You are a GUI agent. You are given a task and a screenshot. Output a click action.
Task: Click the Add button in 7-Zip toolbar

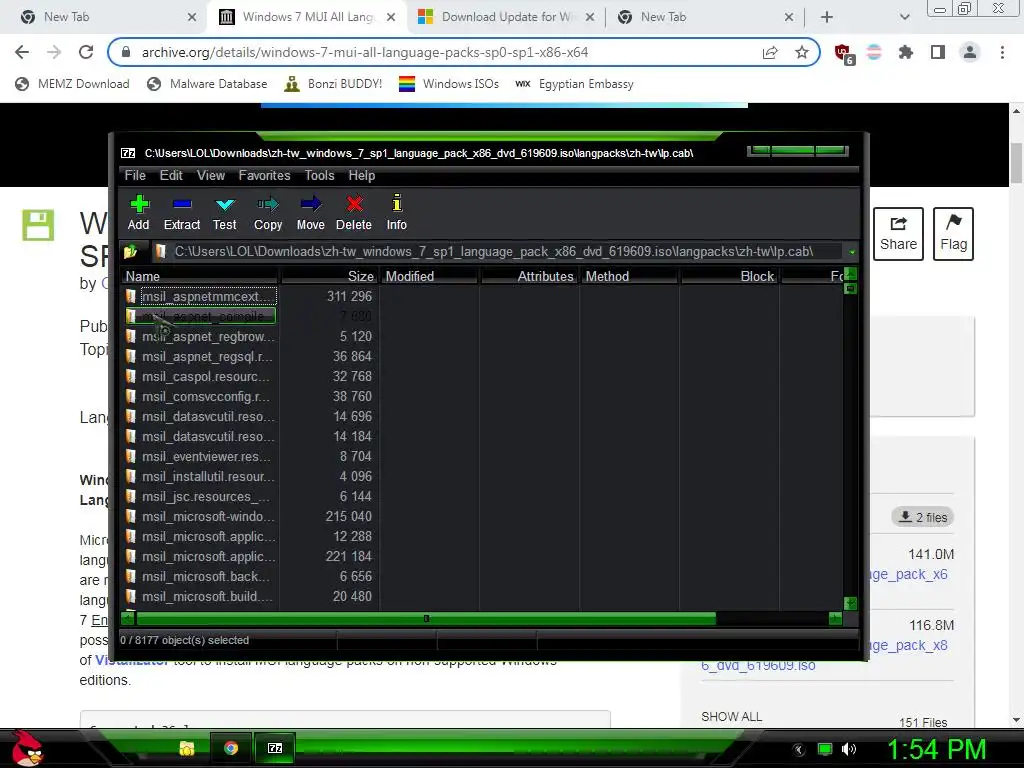click(x=138, y=212)
